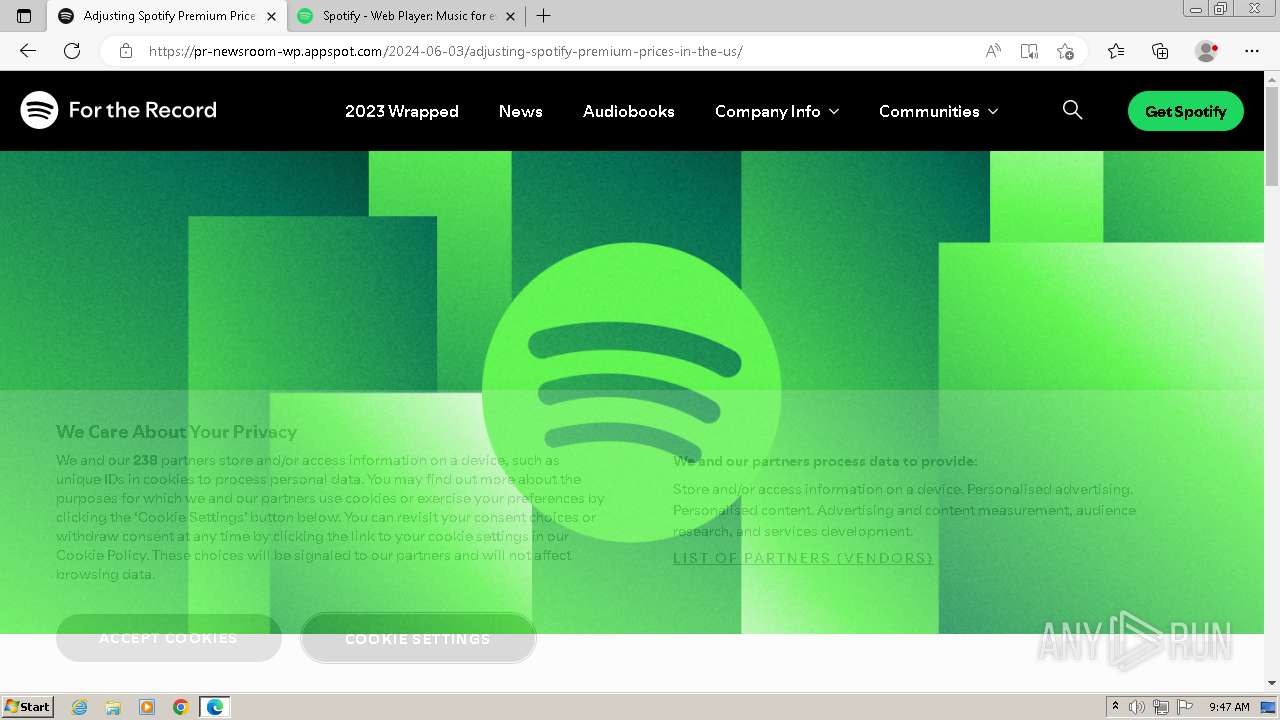Open Edge settings and more menu
The height and width of the screenshot is (720, 1280).
pyautogui.click(x=1252, y=51)
